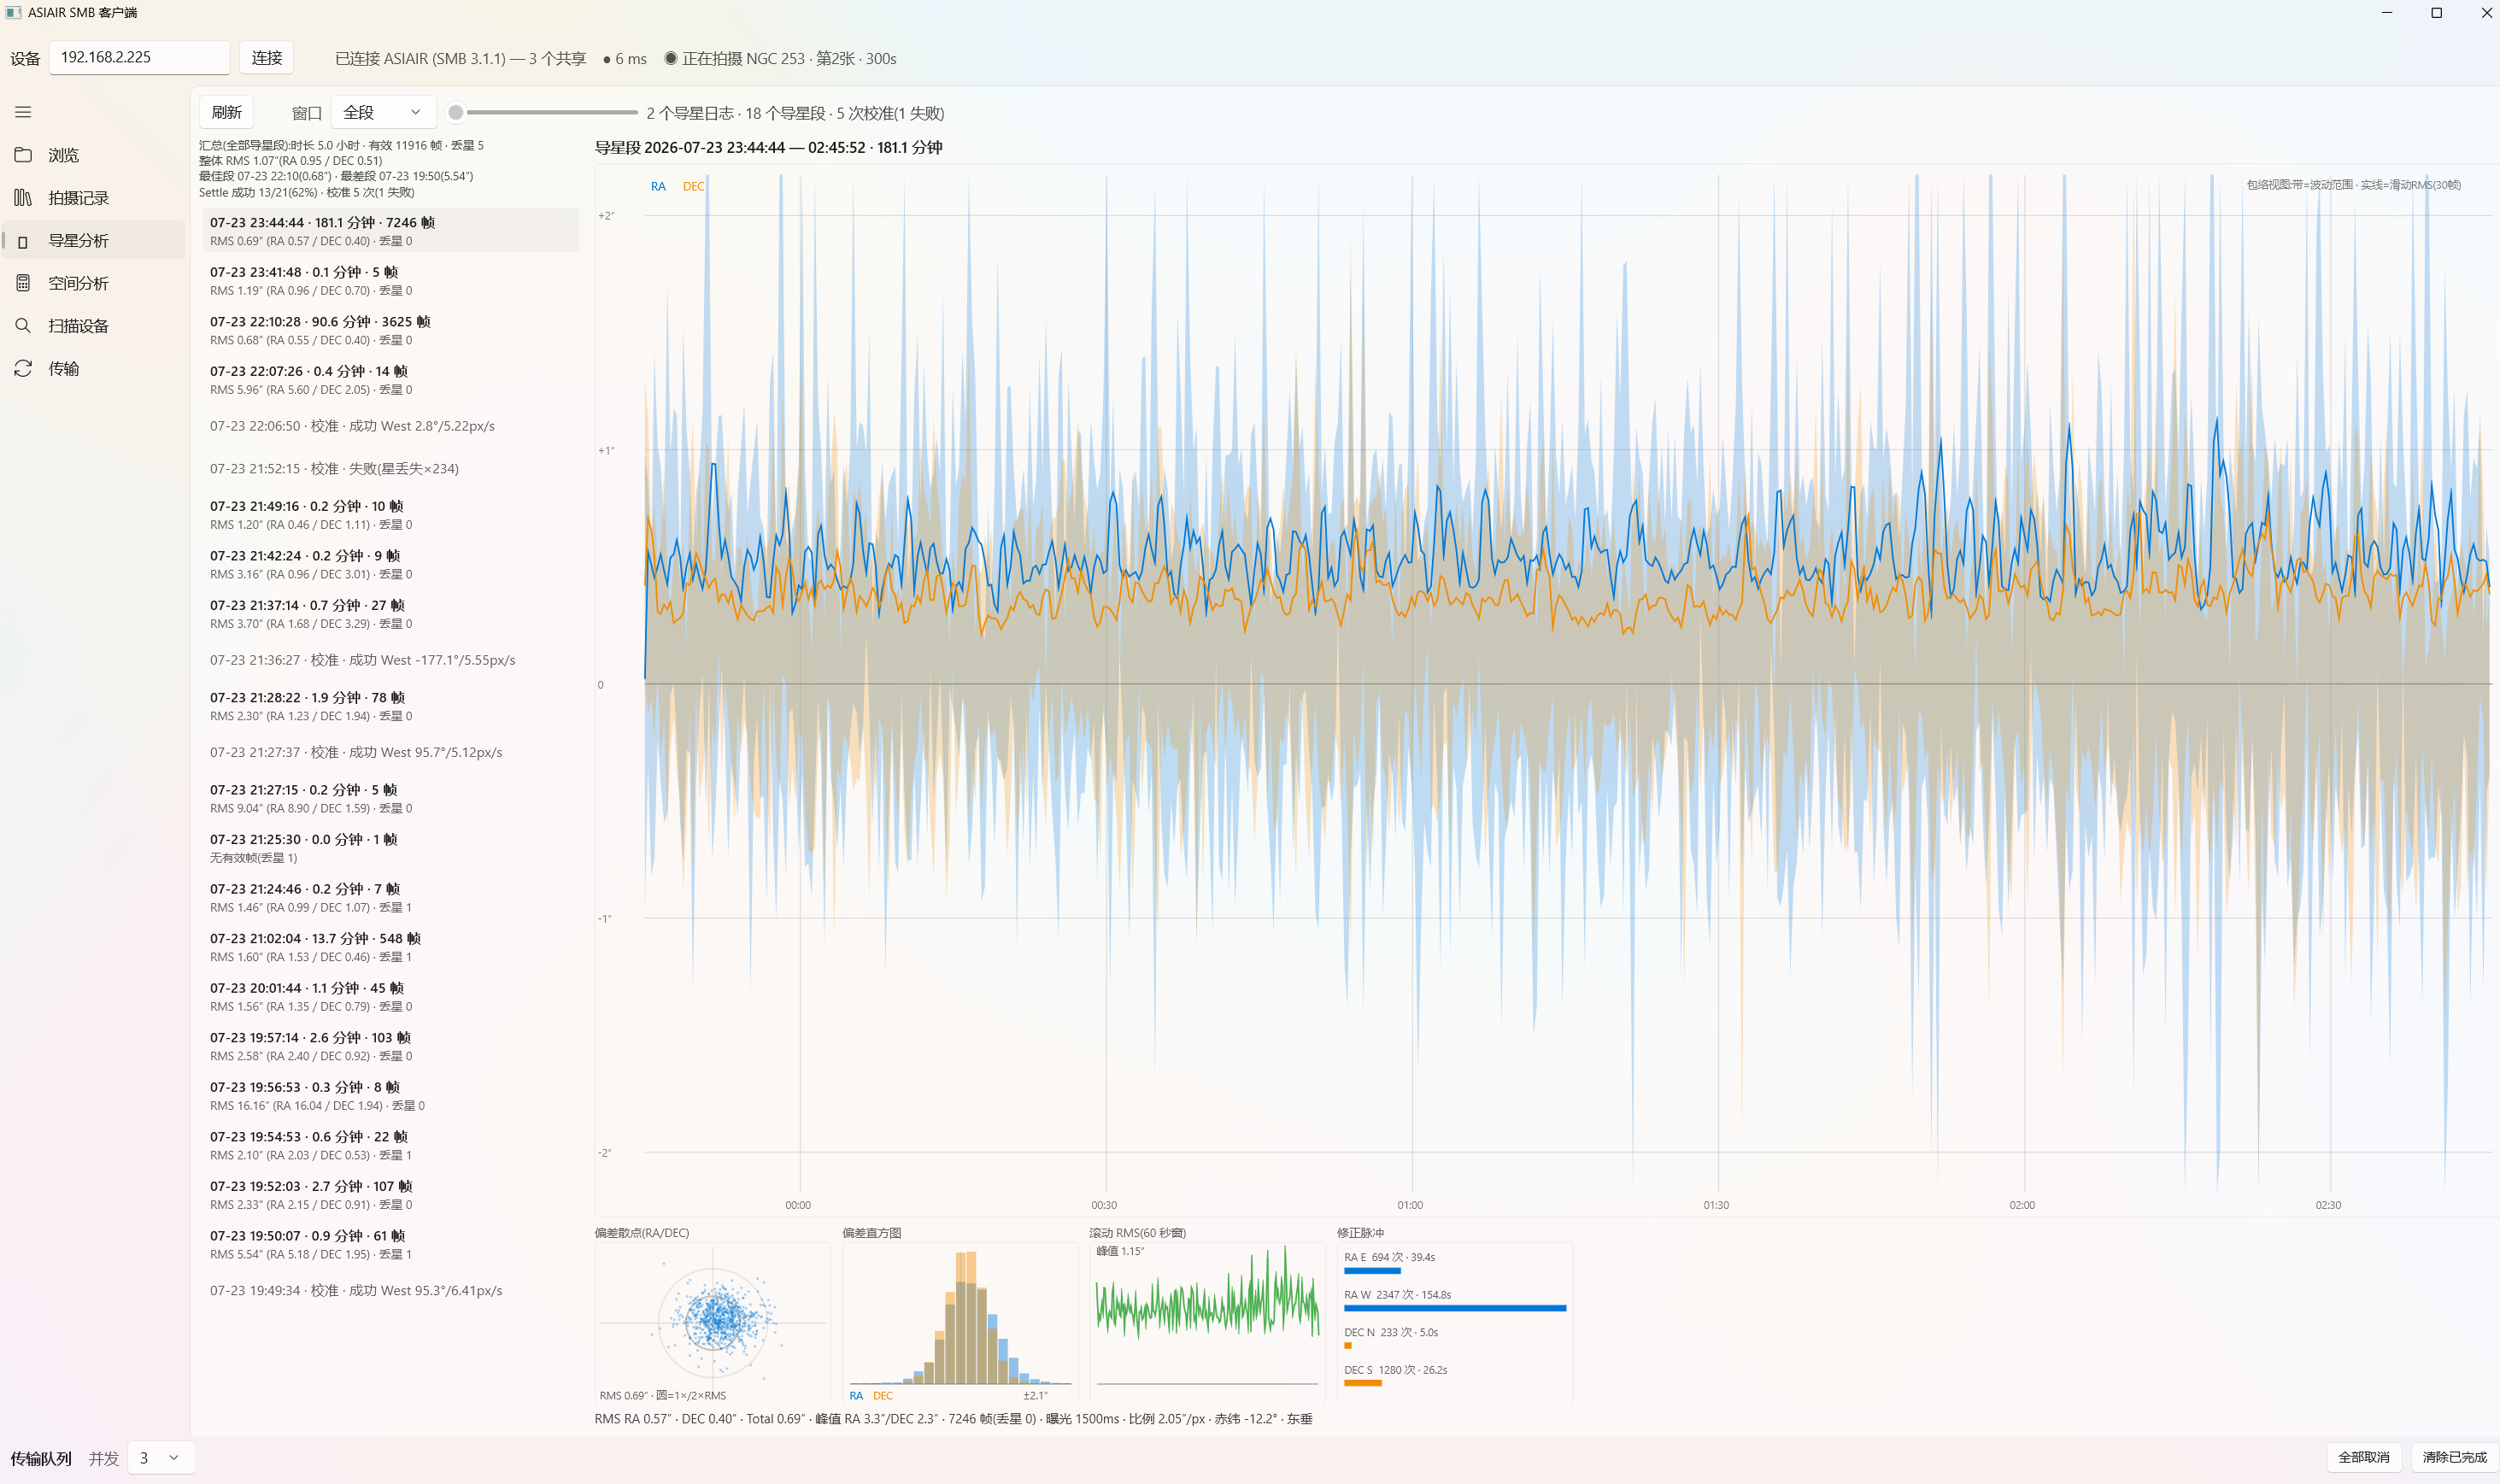Open the 并发 count dropdown
The width and height of the screenshot is (2500, 1484).
click(161, 1458)
